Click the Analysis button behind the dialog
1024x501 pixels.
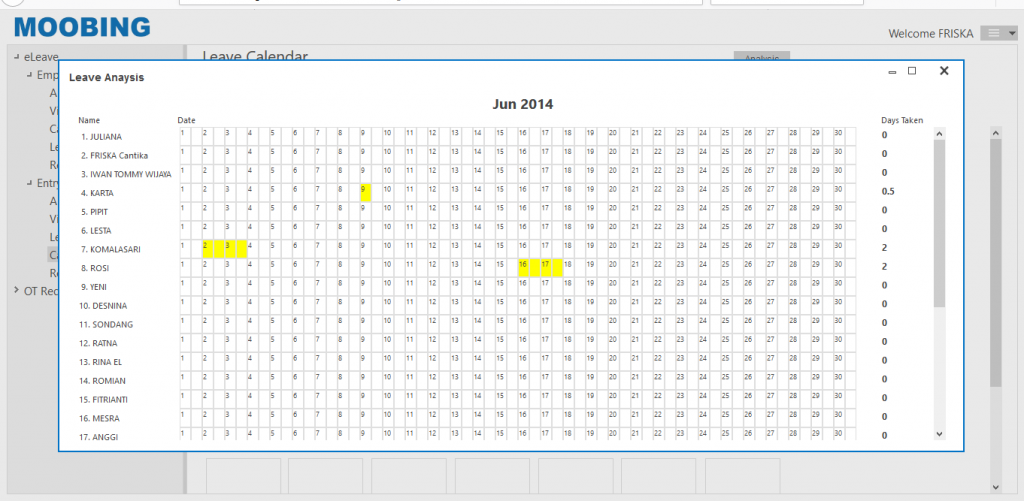click(x=761, y=58)
